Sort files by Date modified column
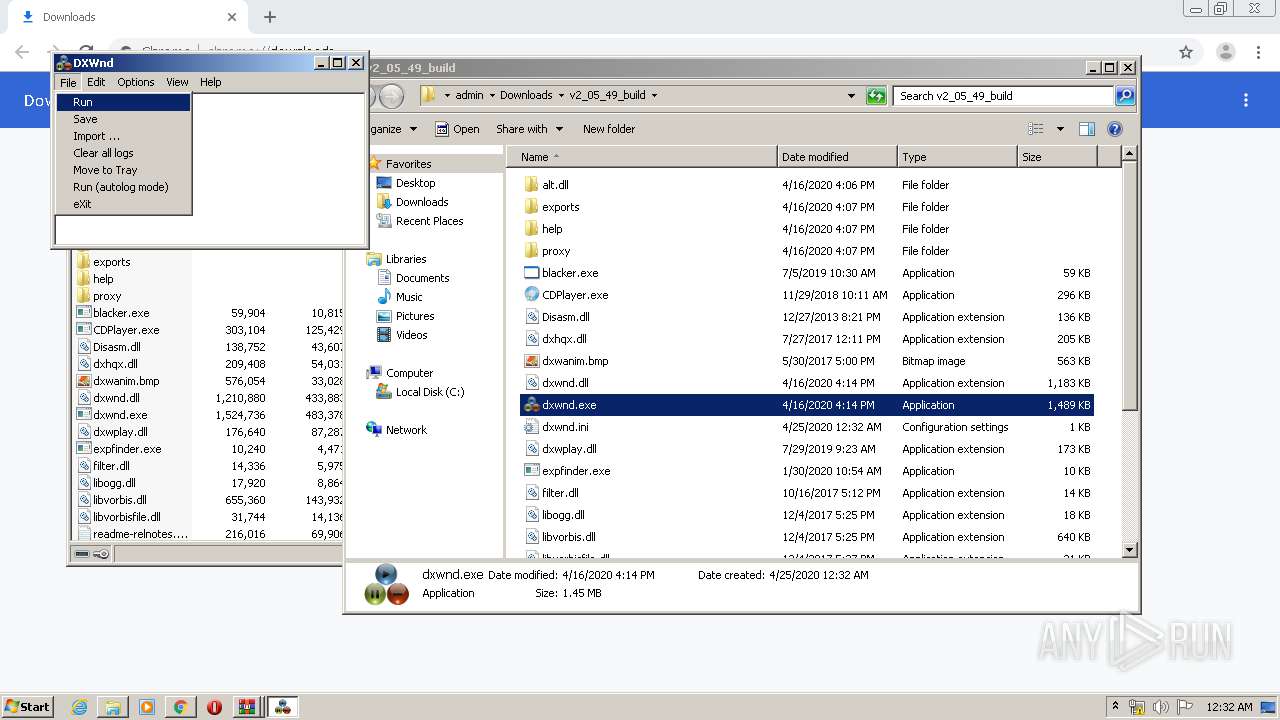This screenshot has width=1280, height=720. 837,157
